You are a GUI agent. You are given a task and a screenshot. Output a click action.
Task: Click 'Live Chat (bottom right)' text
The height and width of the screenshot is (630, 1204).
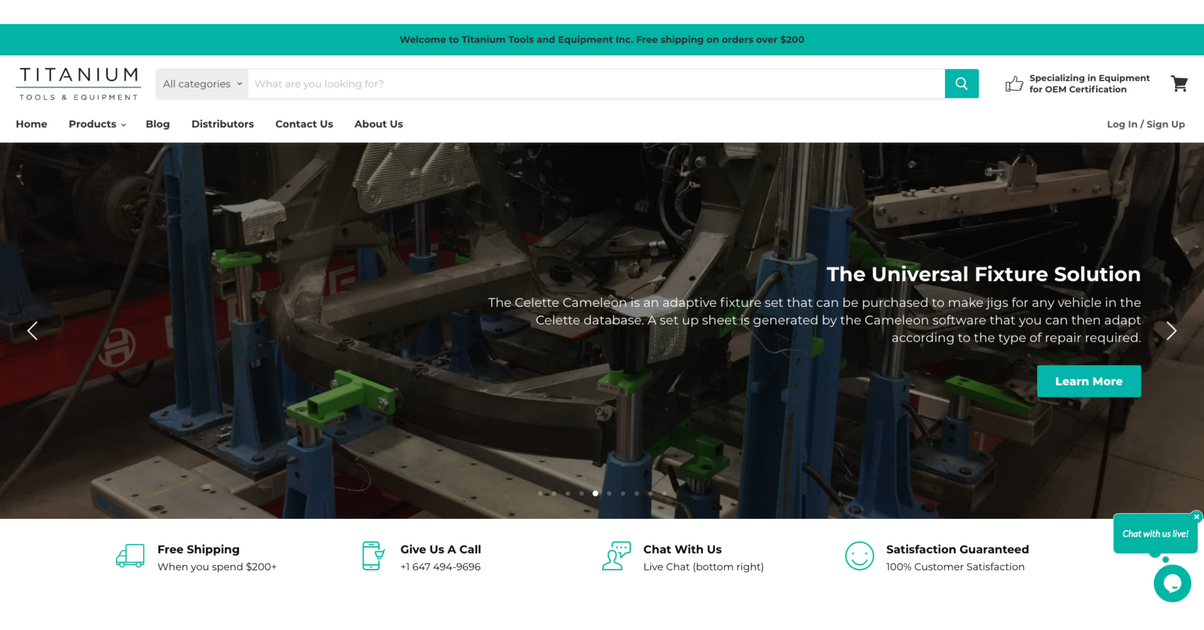(x=703, y=567)
